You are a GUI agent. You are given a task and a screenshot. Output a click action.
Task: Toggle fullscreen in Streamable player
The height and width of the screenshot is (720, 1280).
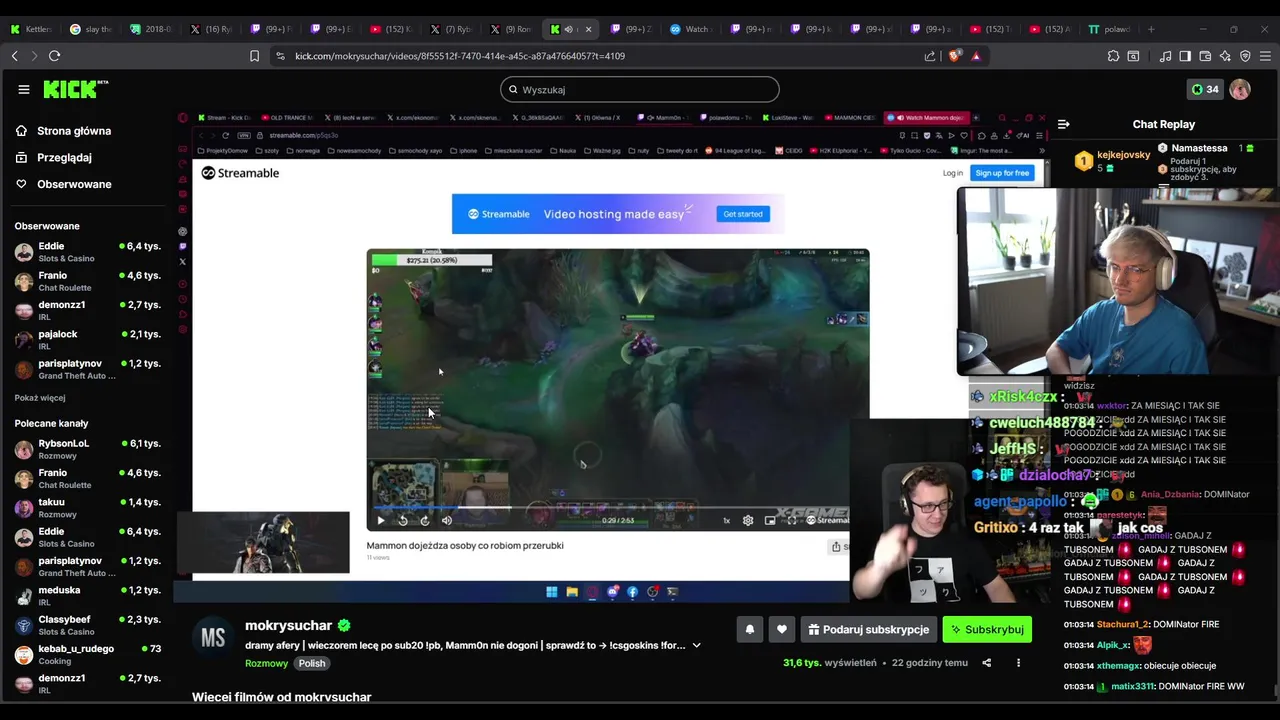(x=792, y=520)
